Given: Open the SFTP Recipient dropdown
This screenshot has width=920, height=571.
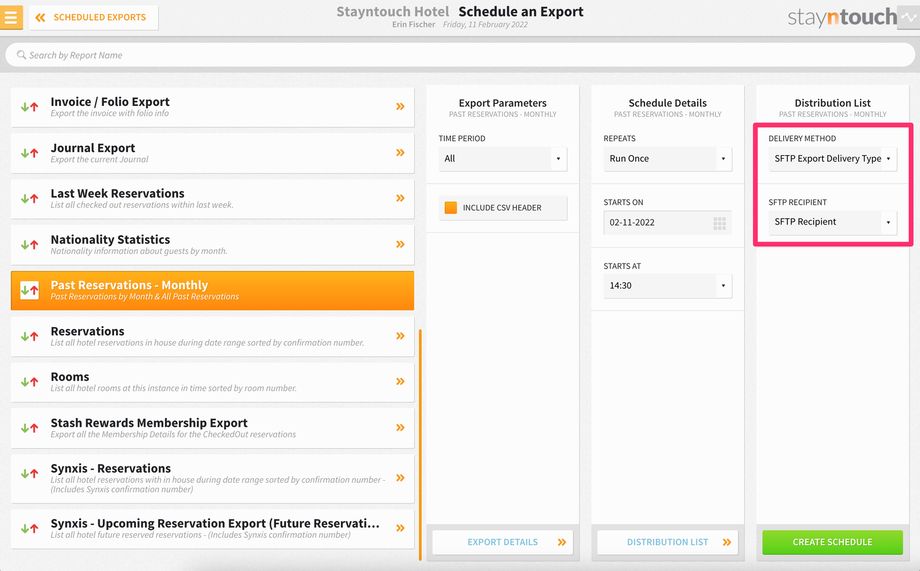Looking at the screenshot, I should pos(833,222).
